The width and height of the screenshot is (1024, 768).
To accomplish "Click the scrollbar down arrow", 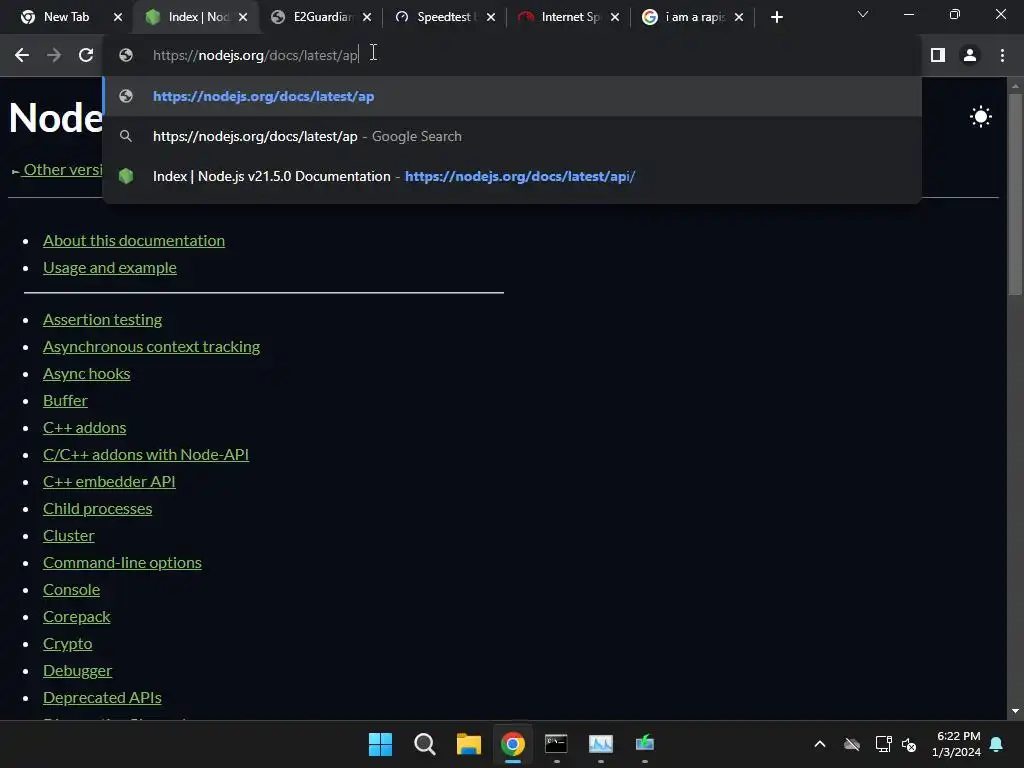I will [1015, 711].
